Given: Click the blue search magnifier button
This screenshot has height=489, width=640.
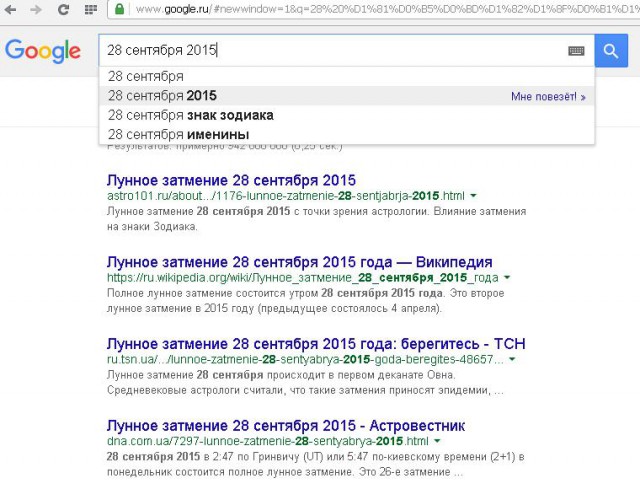Looking at the screenshot, I should (611, 51).
